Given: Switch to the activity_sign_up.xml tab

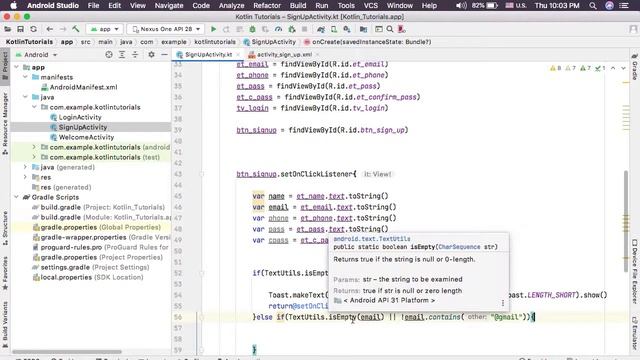Looking at the screenshot, I should pos(284,54).
